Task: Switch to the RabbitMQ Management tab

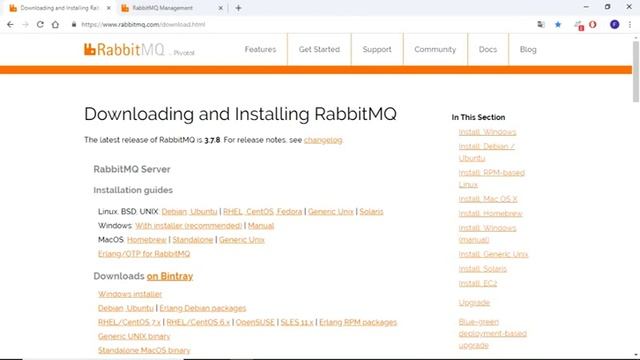Action: click(x=171, y=8)
